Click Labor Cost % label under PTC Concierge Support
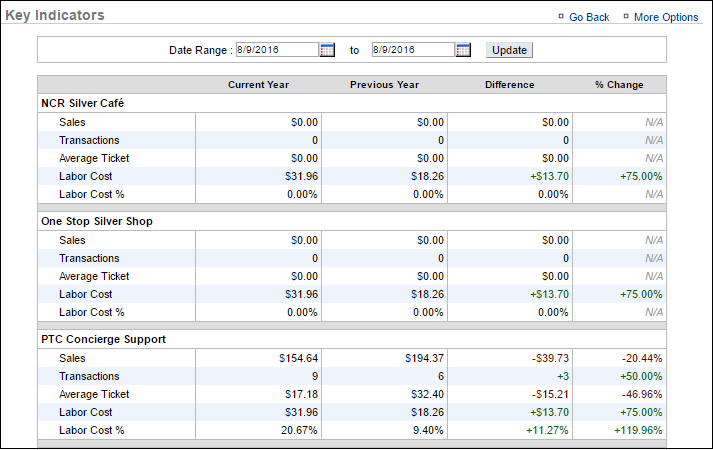Viewport: 713px width, 450px height. (91, 430)
